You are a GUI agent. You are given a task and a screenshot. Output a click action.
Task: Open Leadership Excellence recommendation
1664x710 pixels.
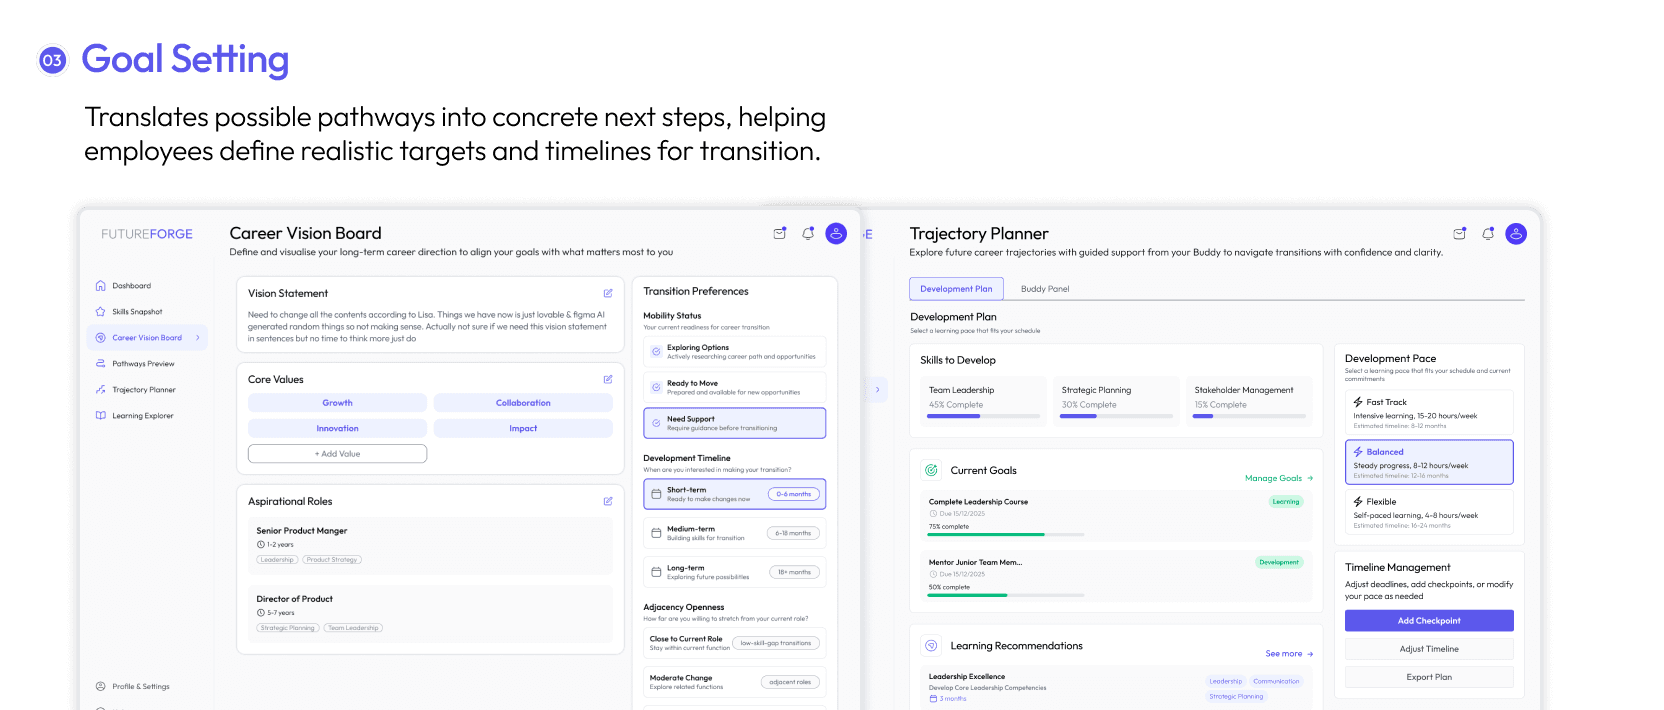coord(1117,689)
